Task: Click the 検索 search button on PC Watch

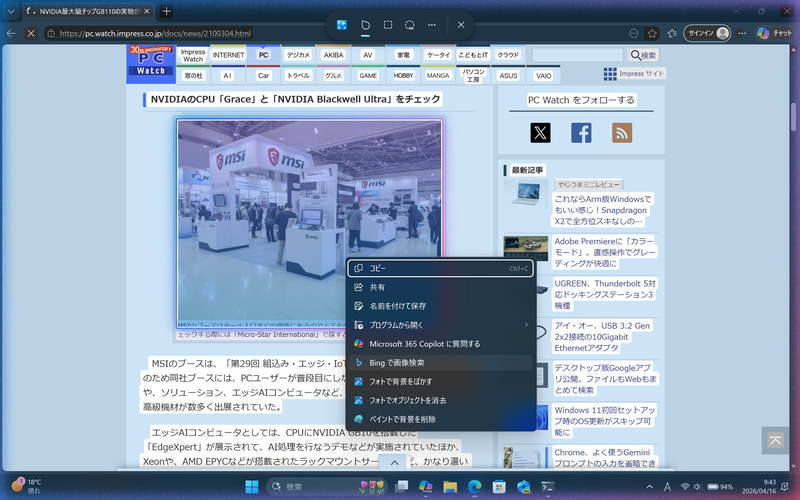Action: coord(643,55)
